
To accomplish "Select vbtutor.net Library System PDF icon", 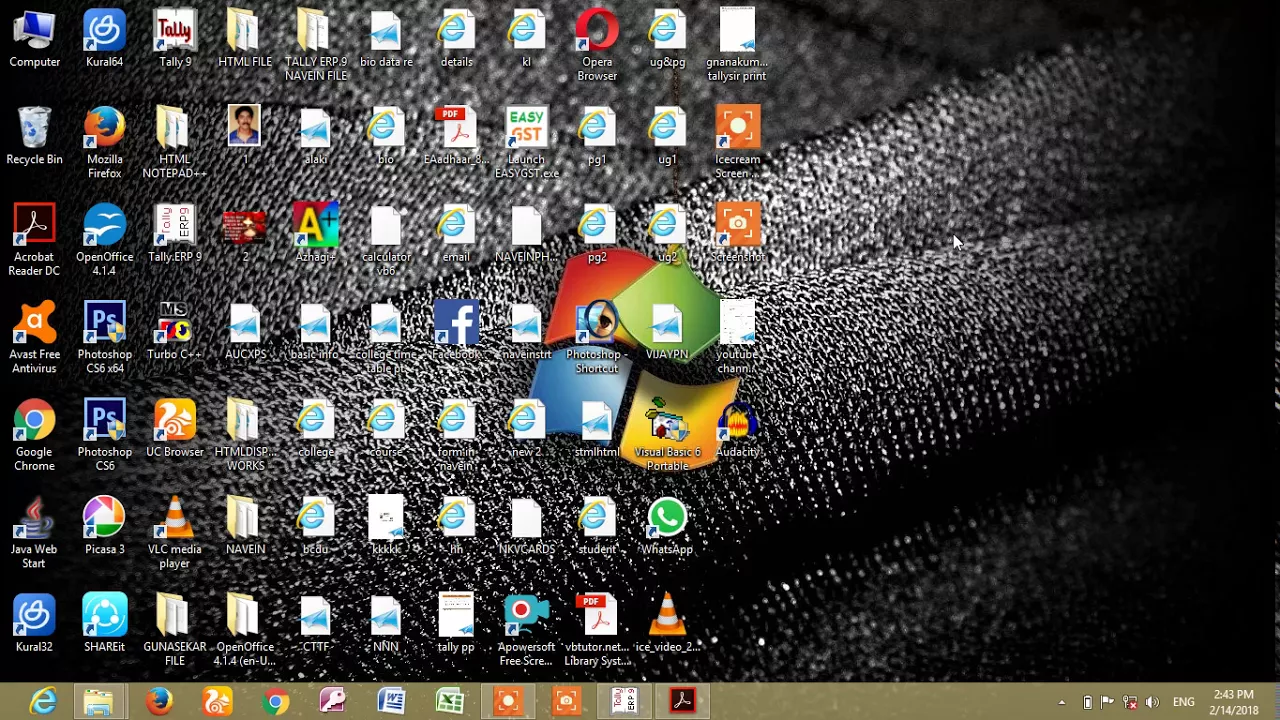I will click(x=597, y=631).
